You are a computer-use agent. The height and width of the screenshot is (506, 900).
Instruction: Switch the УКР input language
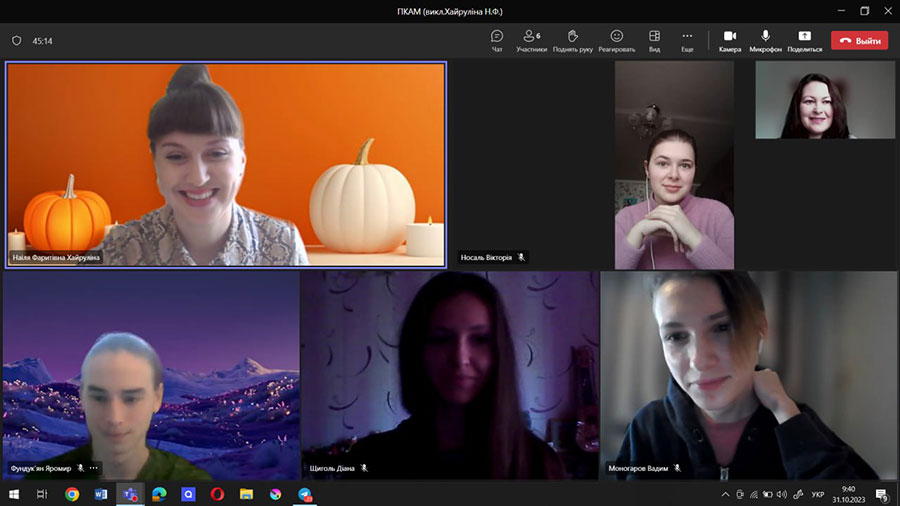(x=818, y=495)
